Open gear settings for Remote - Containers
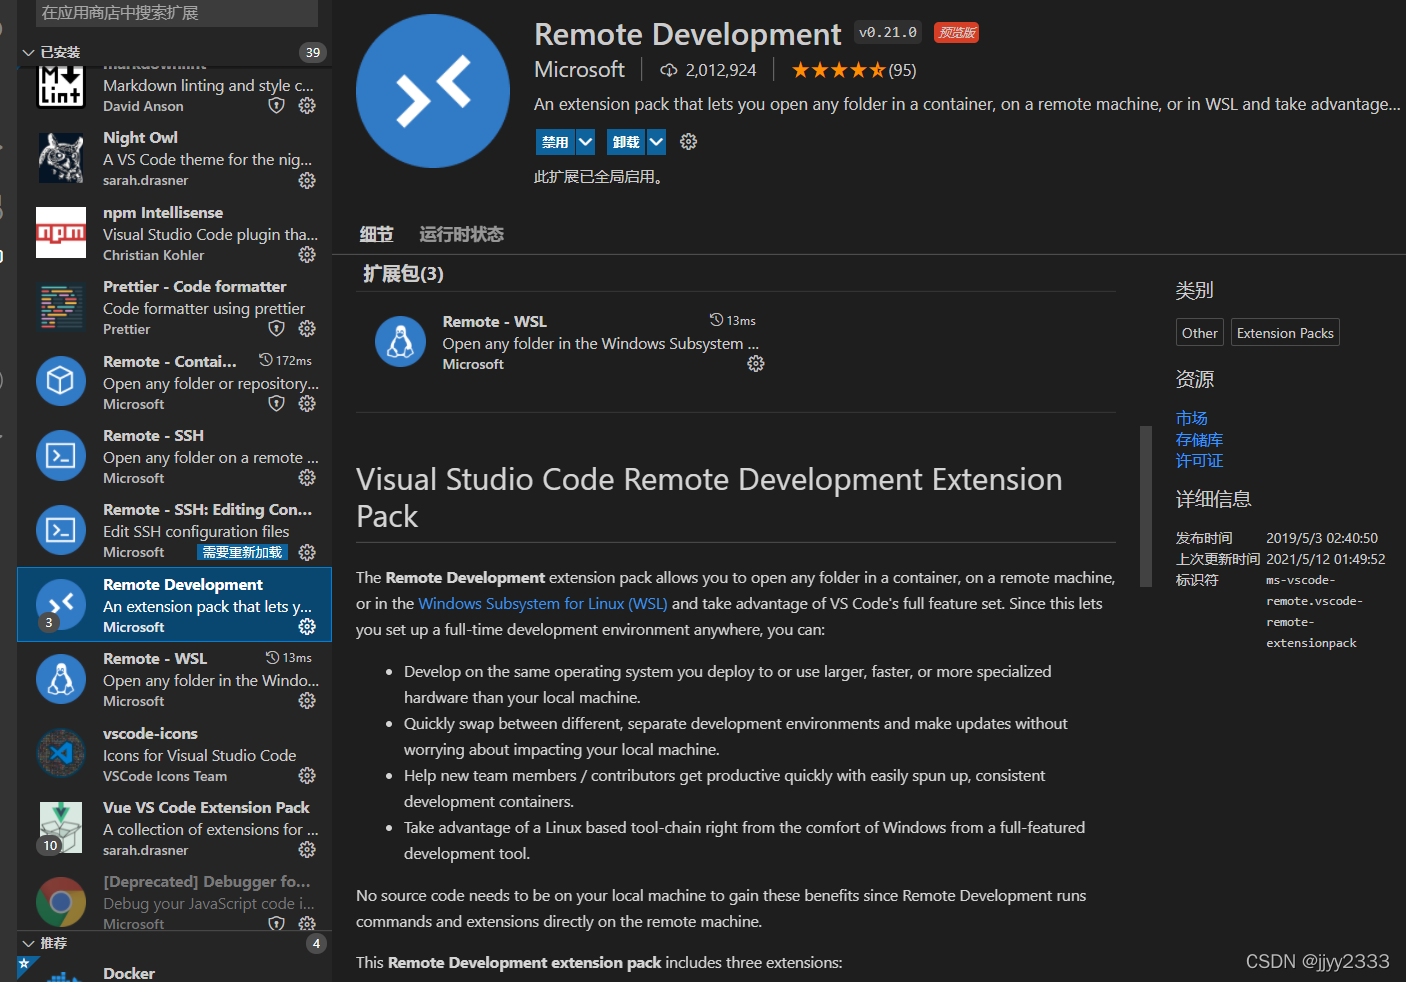The image size is (1406, 982). (x=307, y=404)
